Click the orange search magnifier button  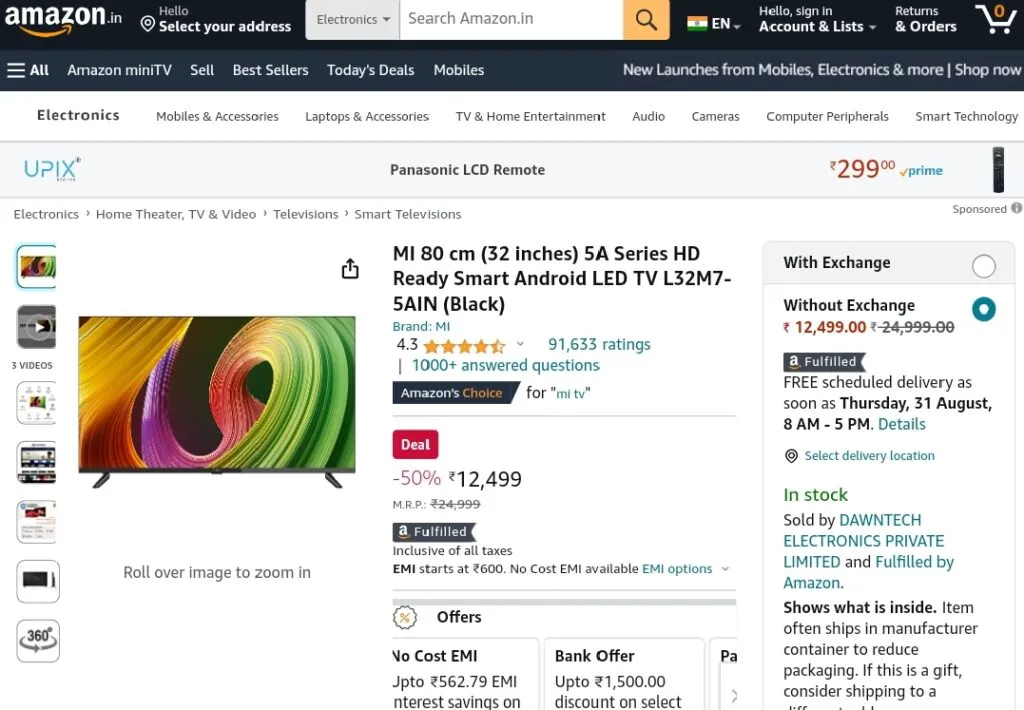pyautogui.click(x=645, y=20)
